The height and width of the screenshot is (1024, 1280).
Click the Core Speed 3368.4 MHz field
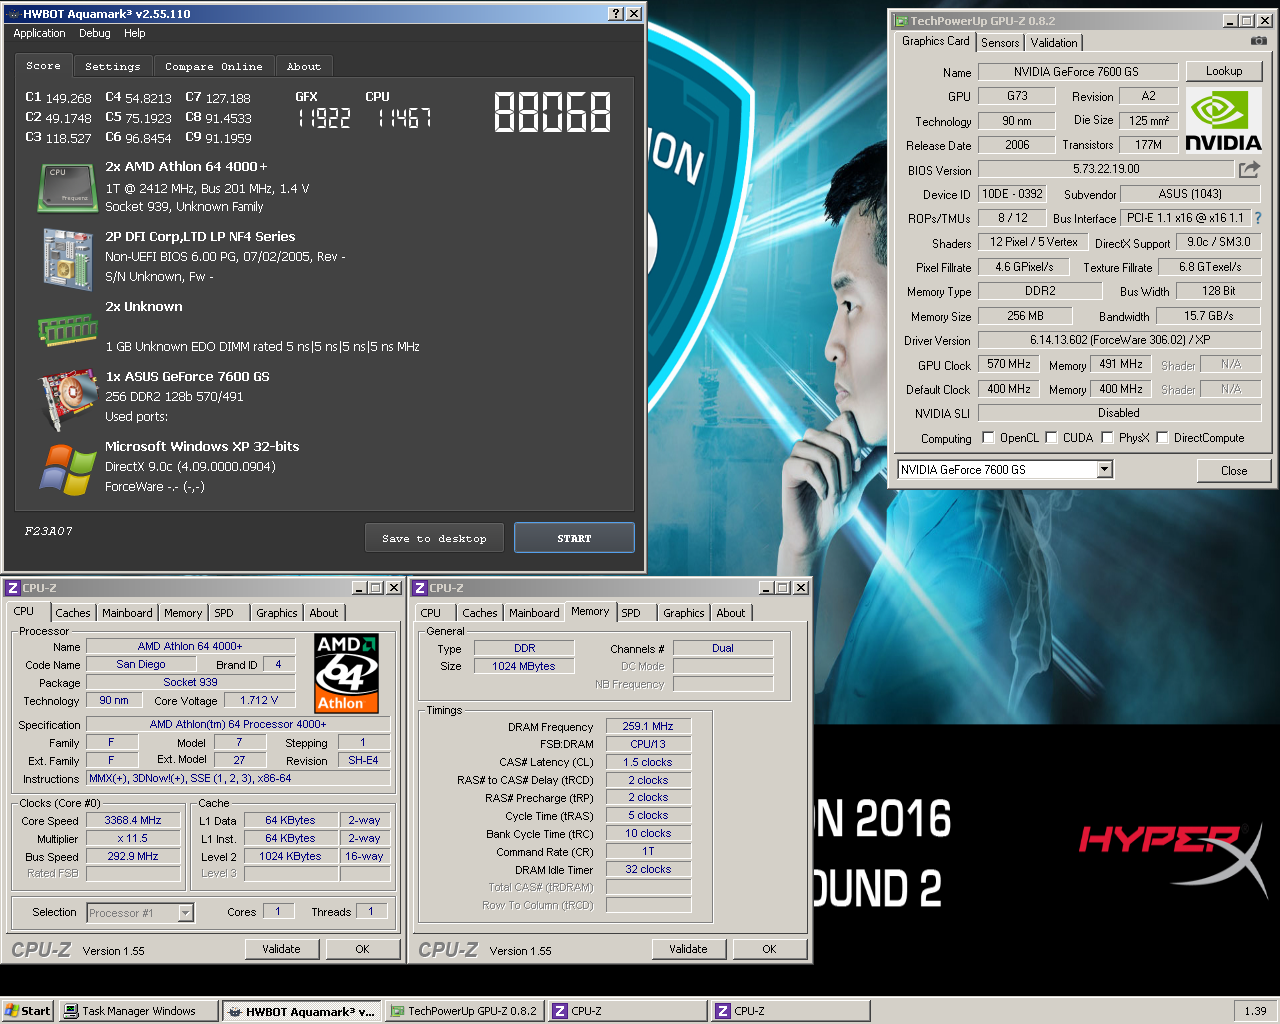(133, 820)
